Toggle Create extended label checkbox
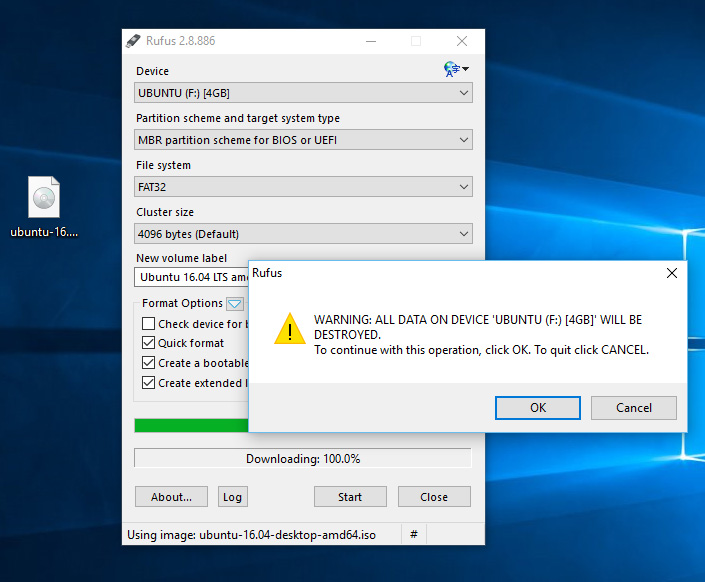Image resolution: width=705 pixels, height=582 pixels. [148, 382]
